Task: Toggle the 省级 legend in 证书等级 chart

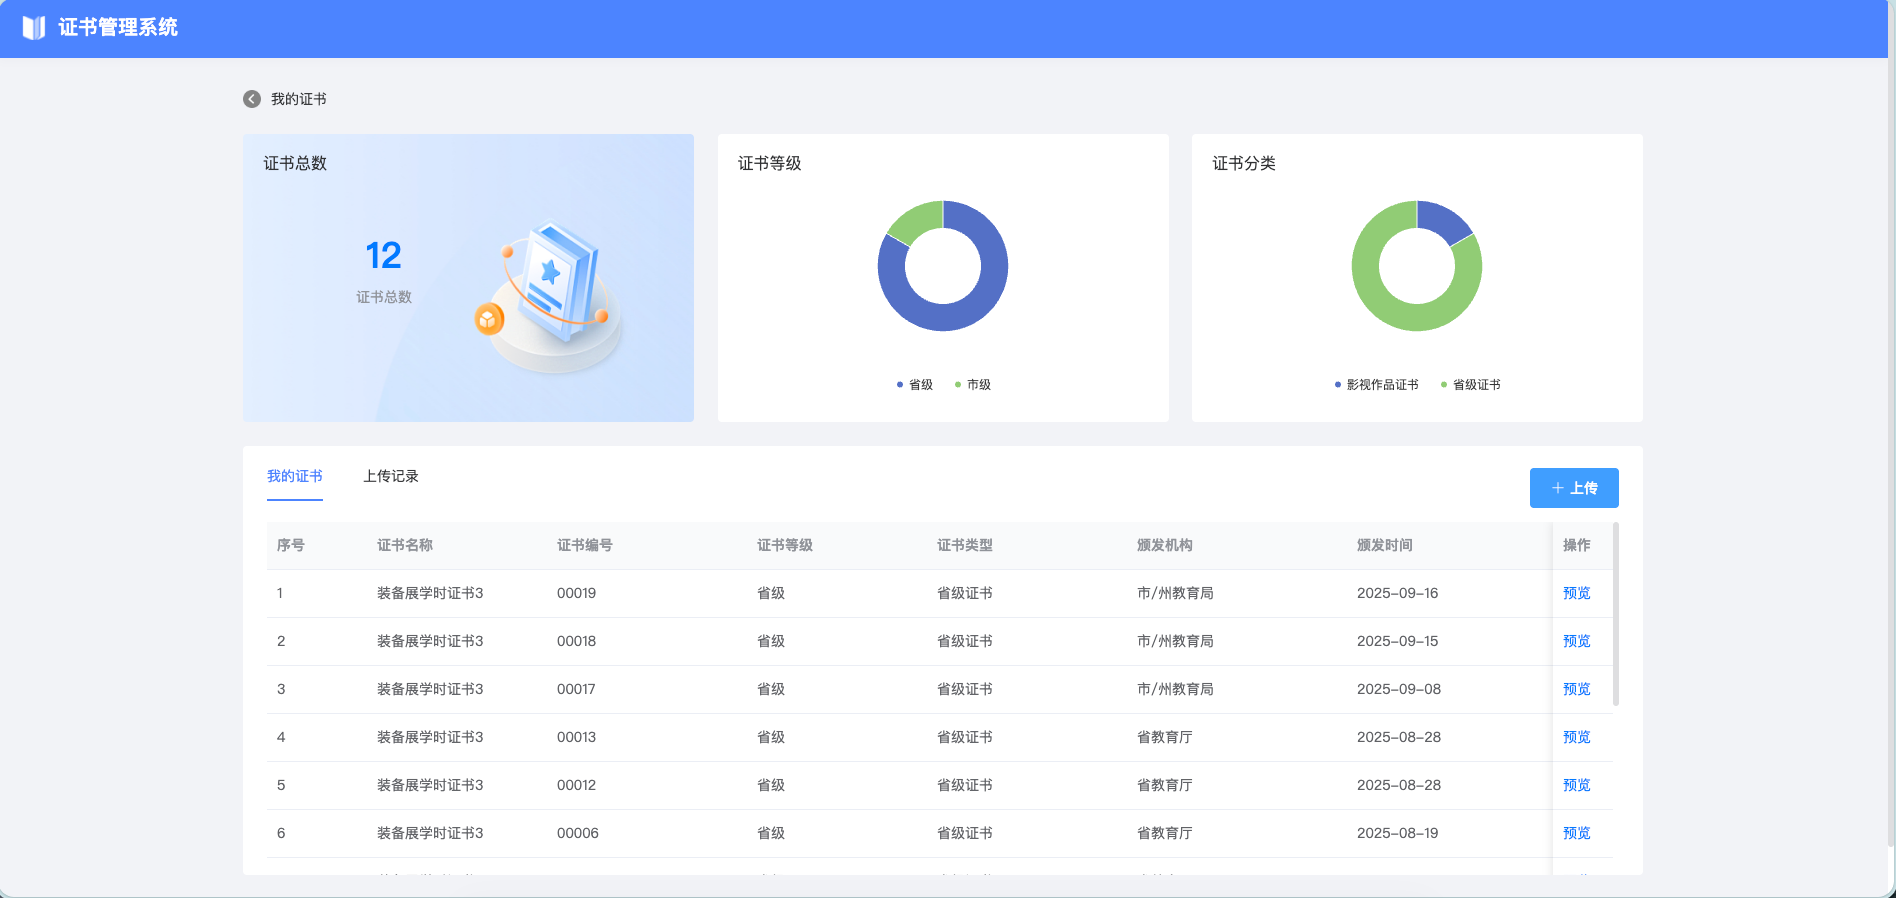Action: [915, 385]
